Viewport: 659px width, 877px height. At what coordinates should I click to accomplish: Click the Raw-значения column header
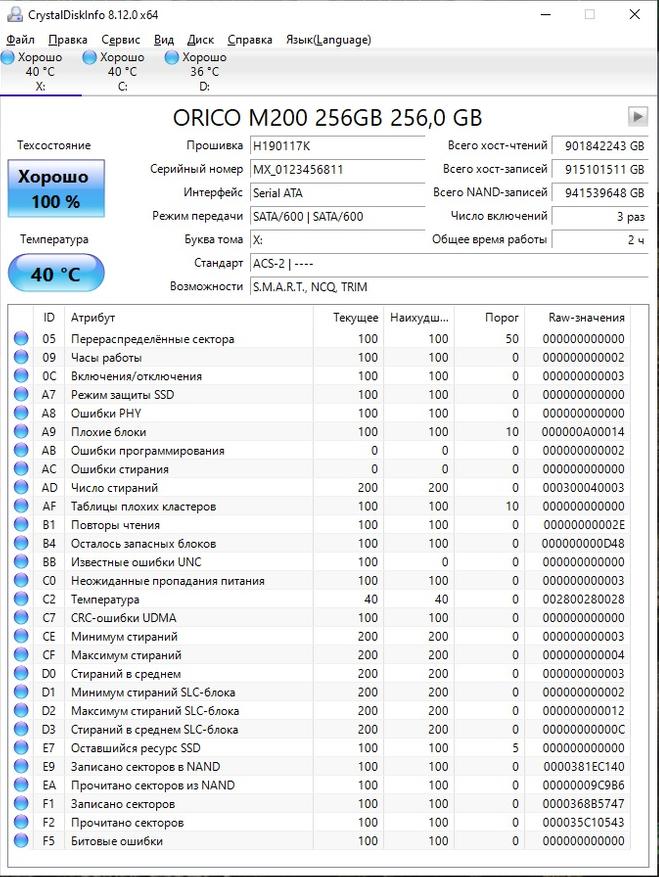[586, 317]
